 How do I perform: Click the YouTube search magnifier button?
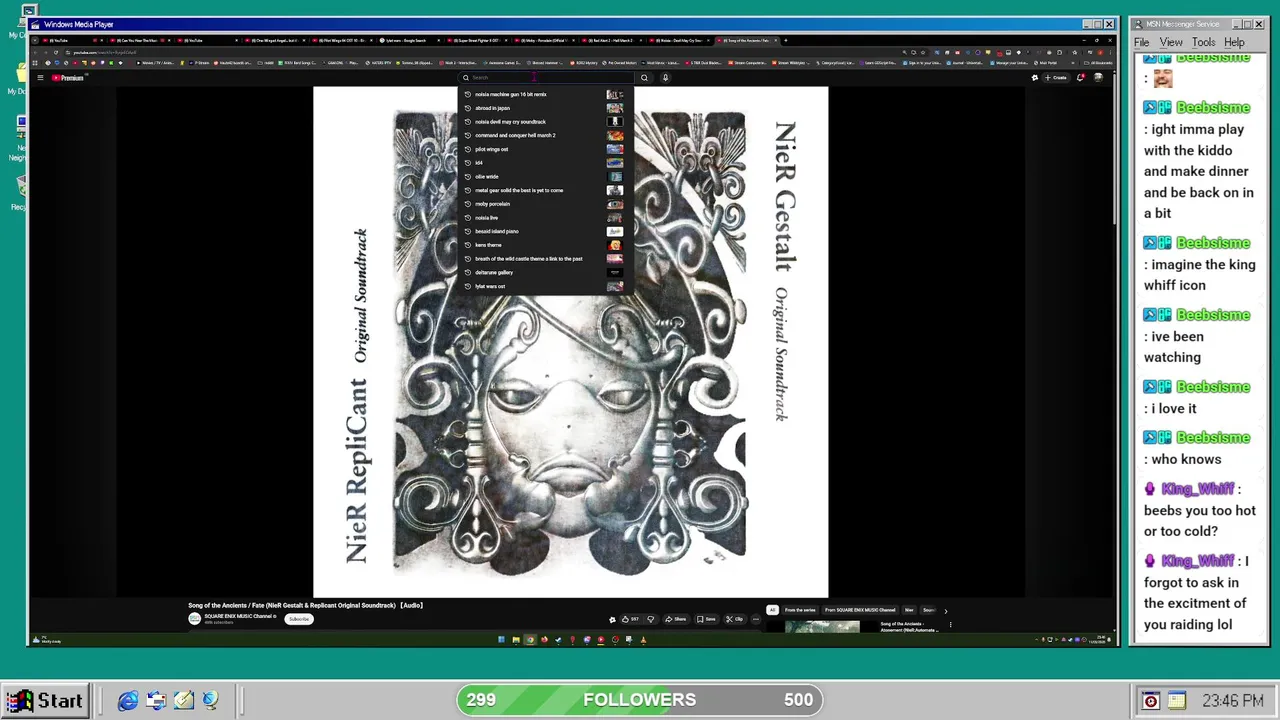[x=644, y=77]
